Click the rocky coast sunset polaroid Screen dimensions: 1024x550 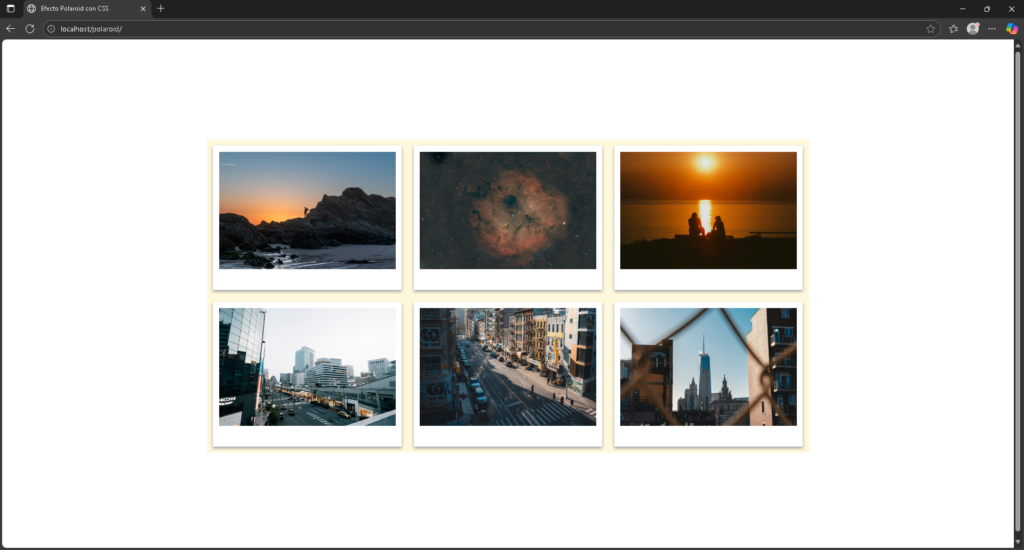click(307, 218)
